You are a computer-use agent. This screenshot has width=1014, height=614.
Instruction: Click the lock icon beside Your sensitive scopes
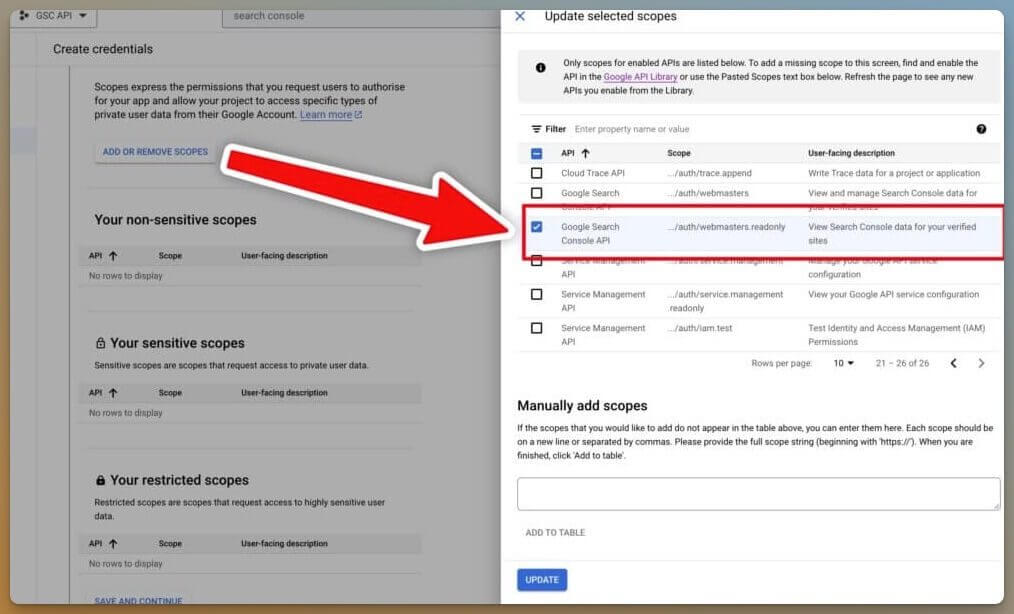100,343
